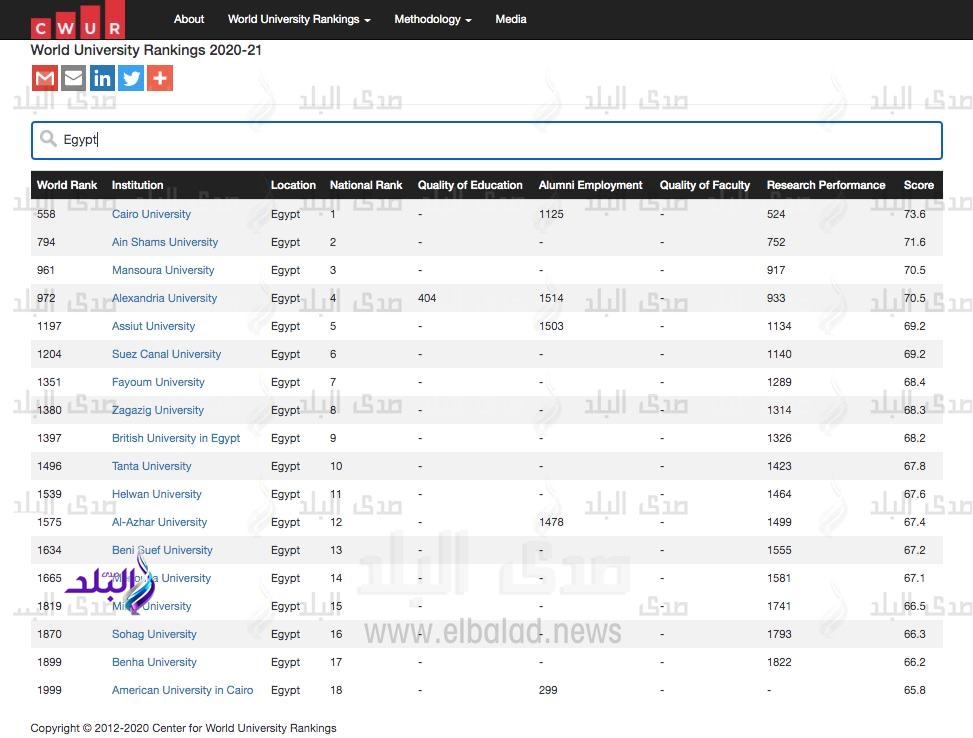Open the About menu item
This screenshot has width=973, height=738.
(x=189, y=19)
